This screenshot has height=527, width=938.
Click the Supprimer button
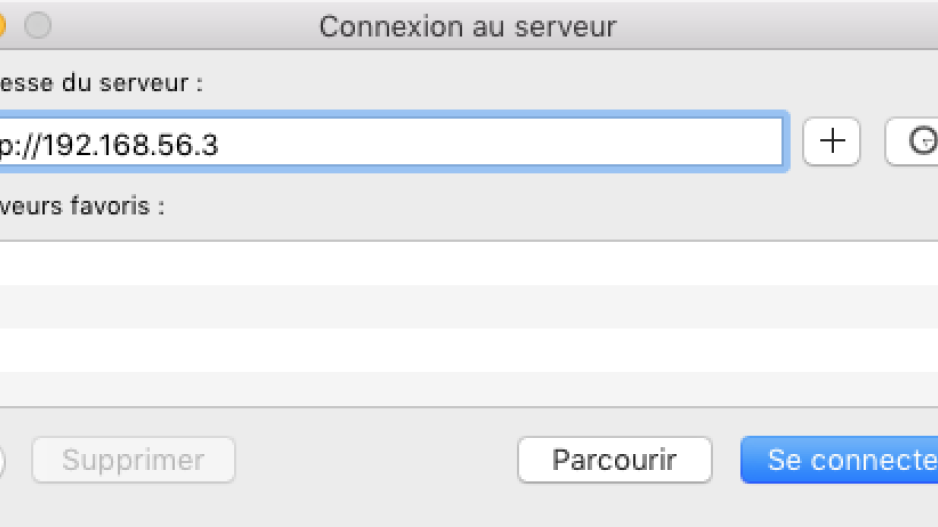(x=133, y=460)
